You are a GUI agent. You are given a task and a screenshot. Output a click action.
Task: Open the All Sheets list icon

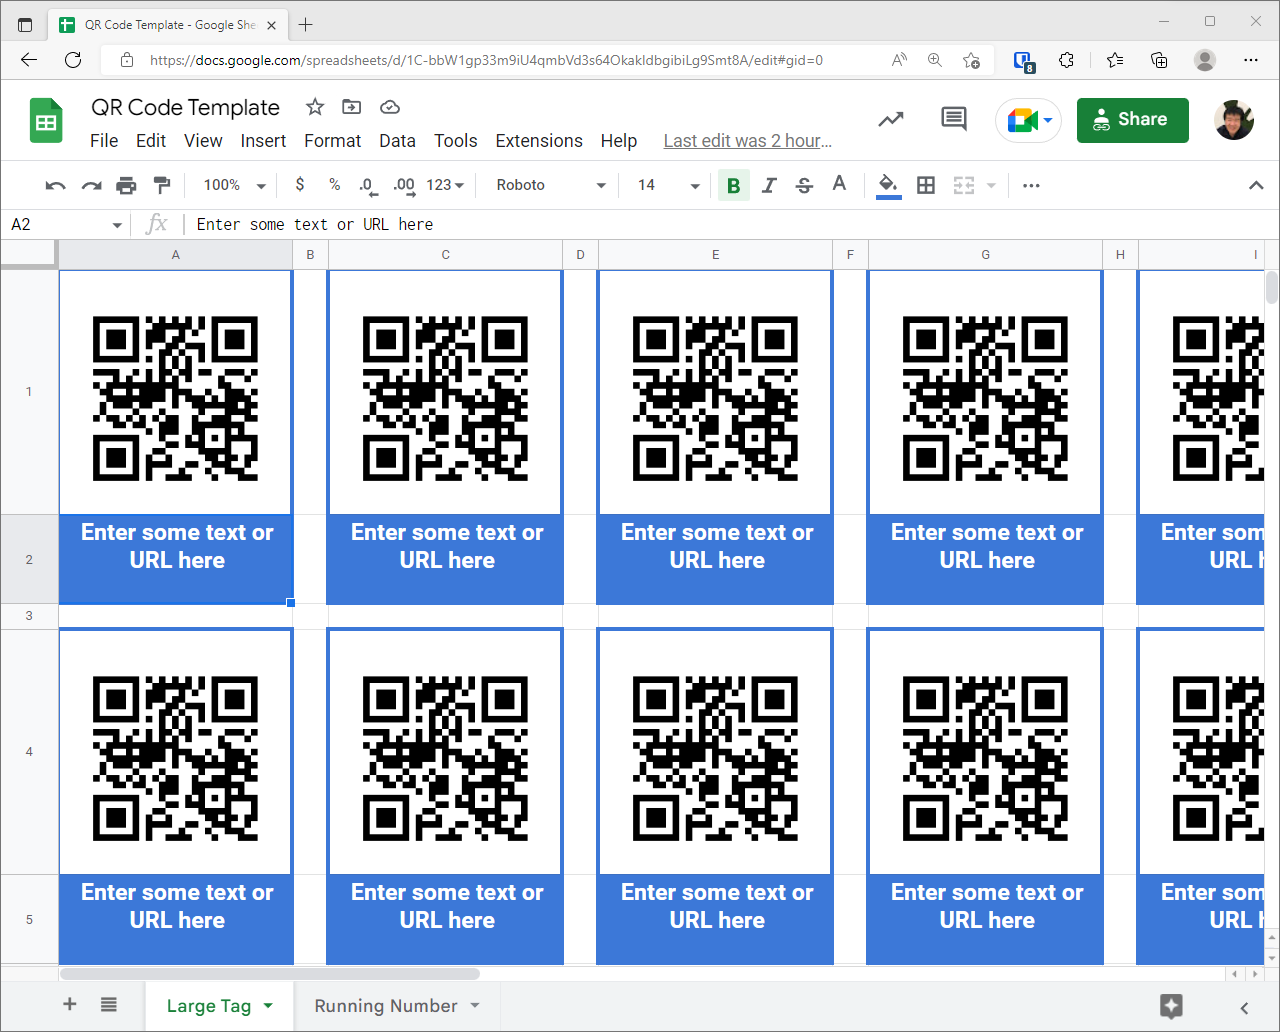109,1004
